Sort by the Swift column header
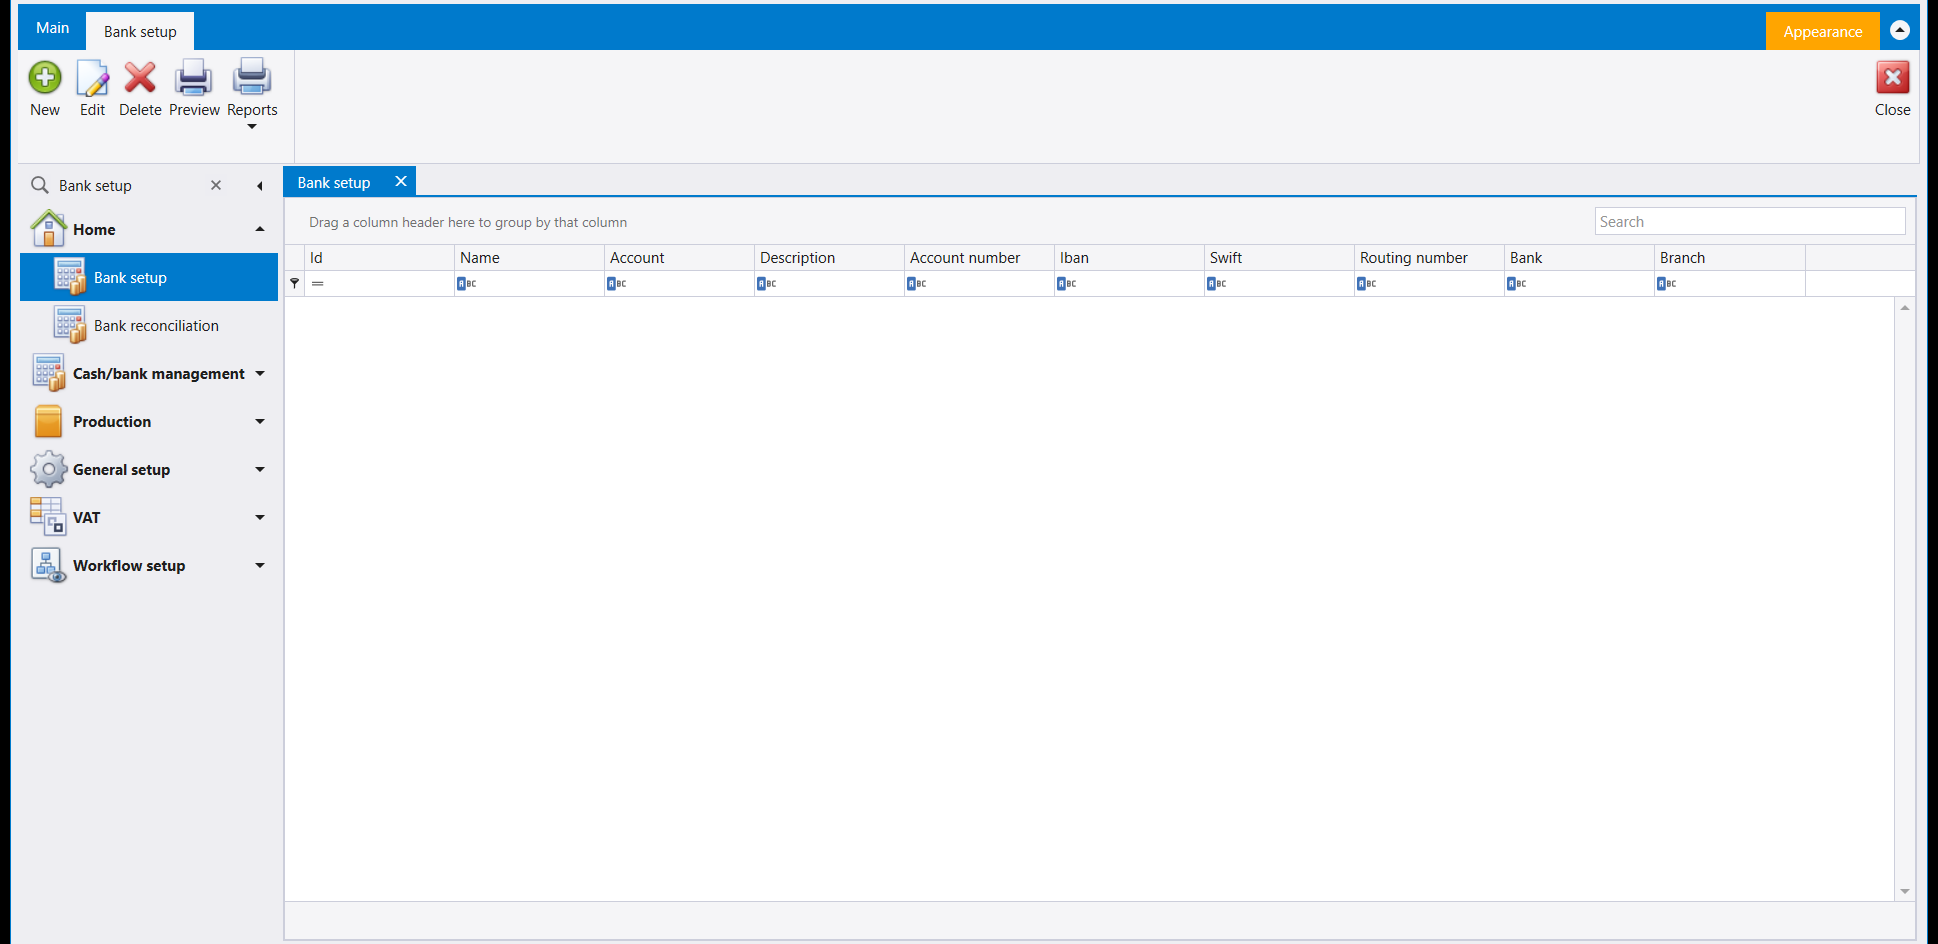The image size is (1938, 944). 1279,257
